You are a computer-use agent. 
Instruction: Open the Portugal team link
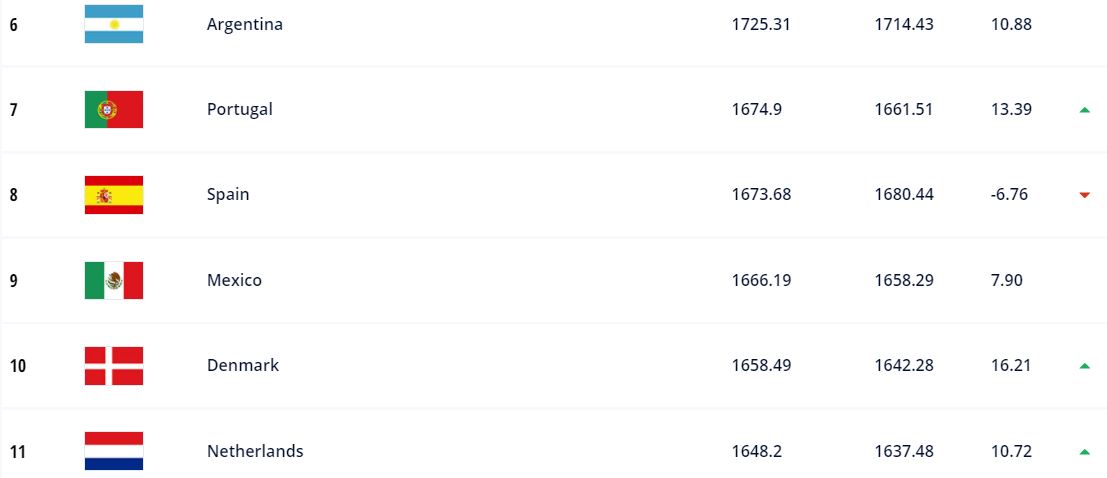click(x=240, y=110)
